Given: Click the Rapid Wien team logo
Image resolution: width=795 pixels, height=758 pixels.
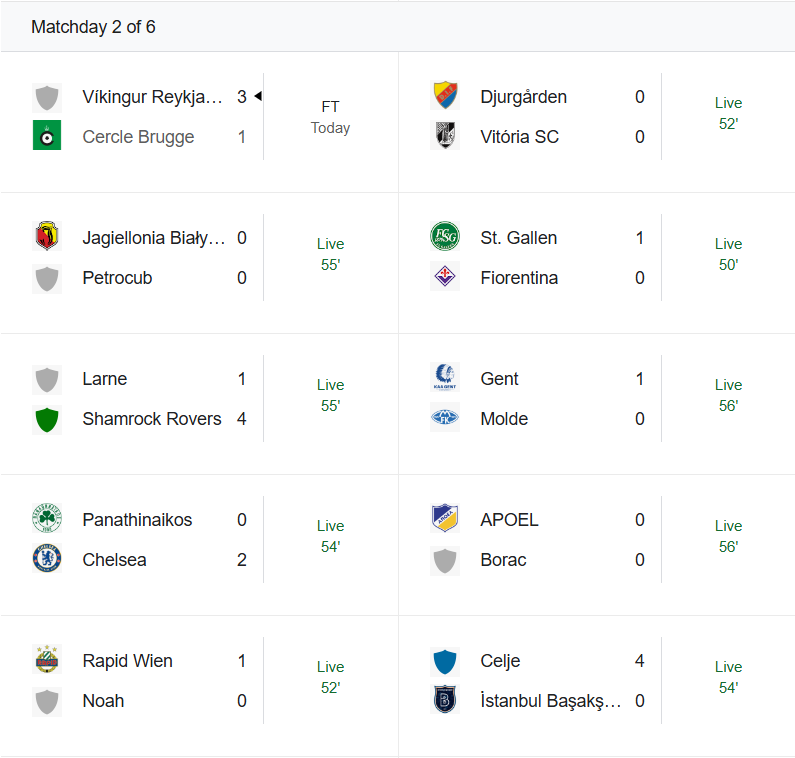Looking at the screenshot, I should click(47, 660).
